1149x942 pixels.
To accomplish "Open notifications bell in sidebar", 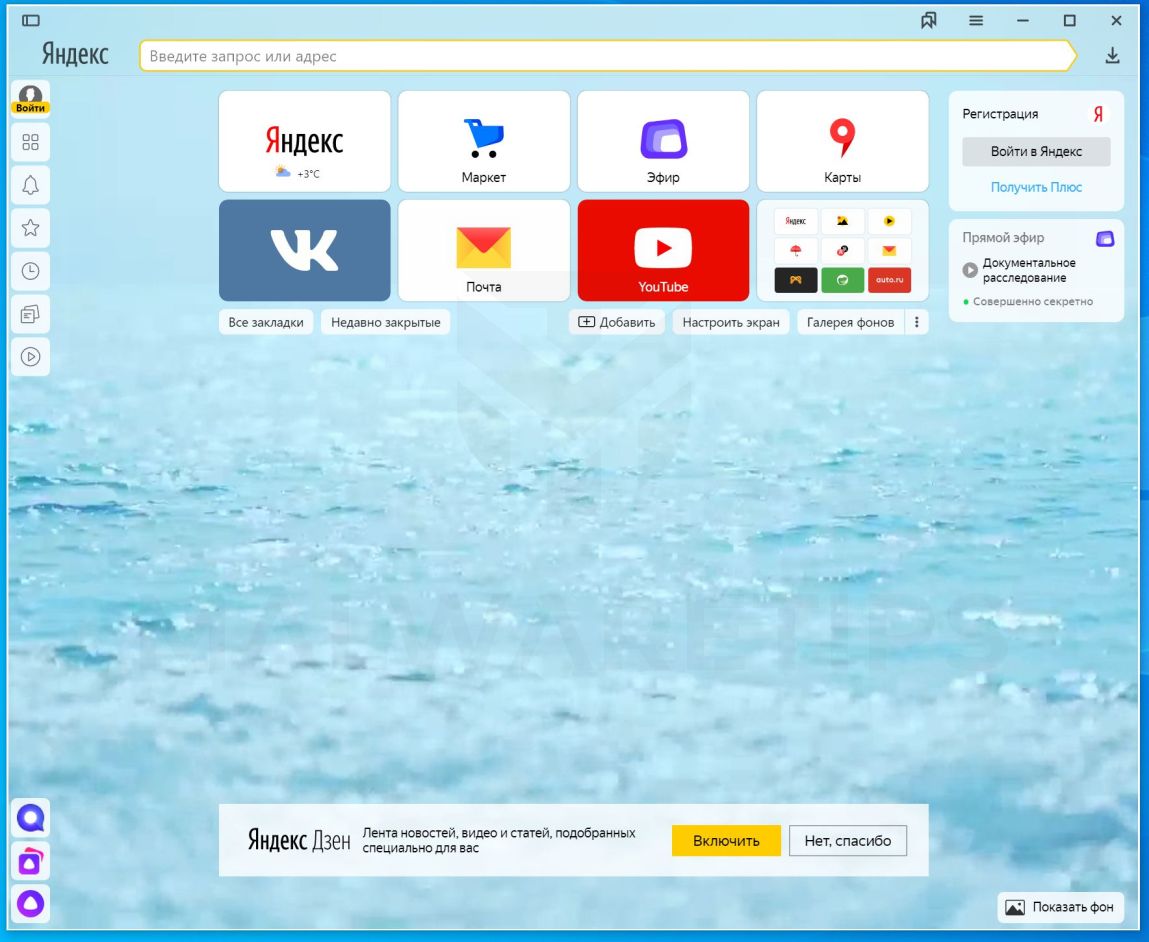I will (30, 185).
